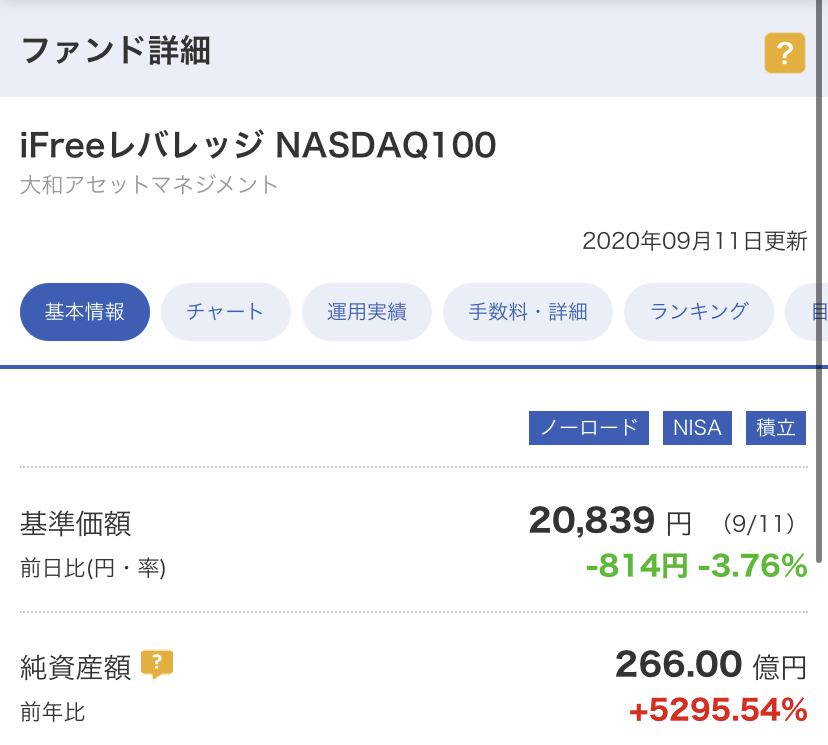Click the +5295.54% year-over-year figure
The image size is (828, 745).
[718, 710]
